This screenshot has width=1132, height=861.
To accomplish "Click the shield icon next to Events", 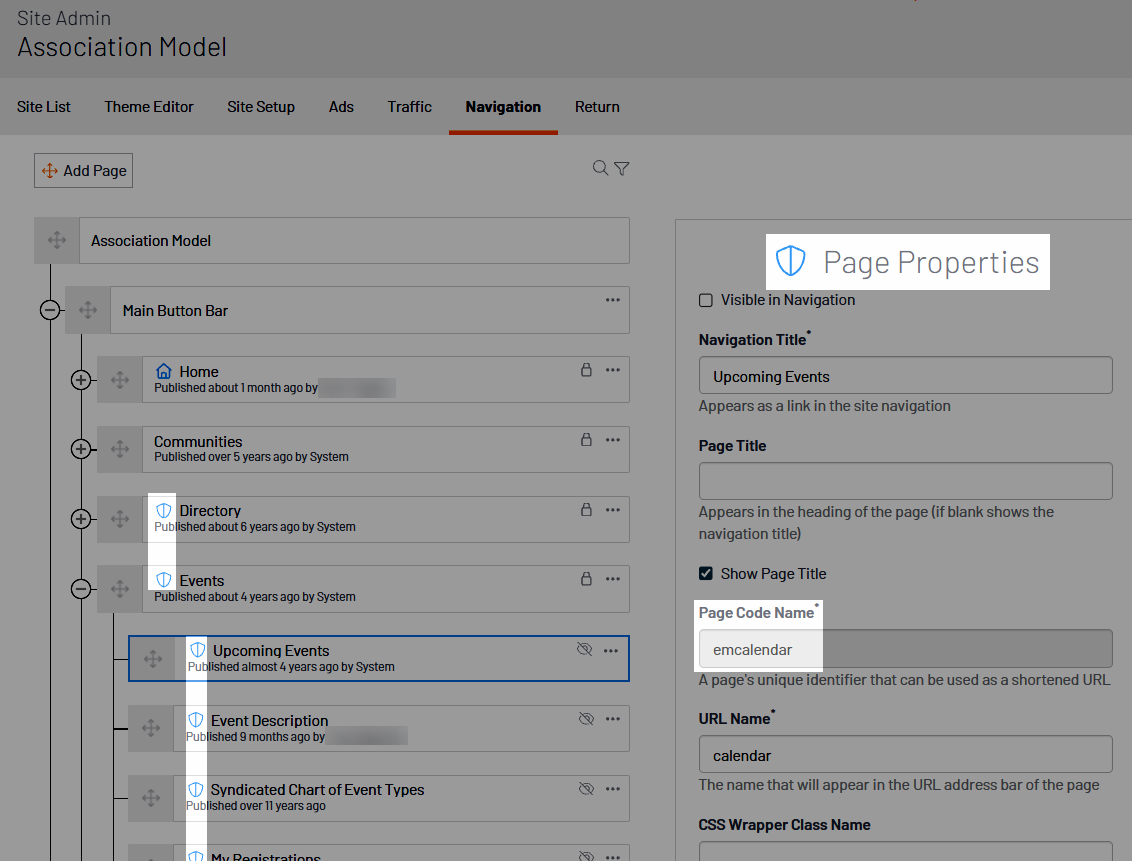I will [x=164, y=580].
